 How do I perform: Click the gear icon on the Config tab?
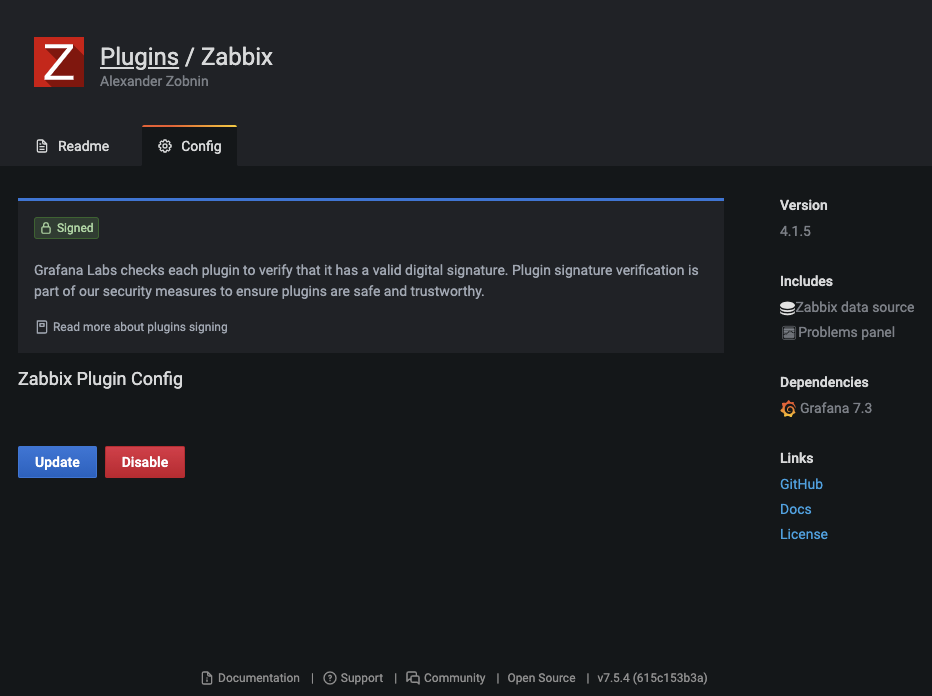[x=165, y=146]
